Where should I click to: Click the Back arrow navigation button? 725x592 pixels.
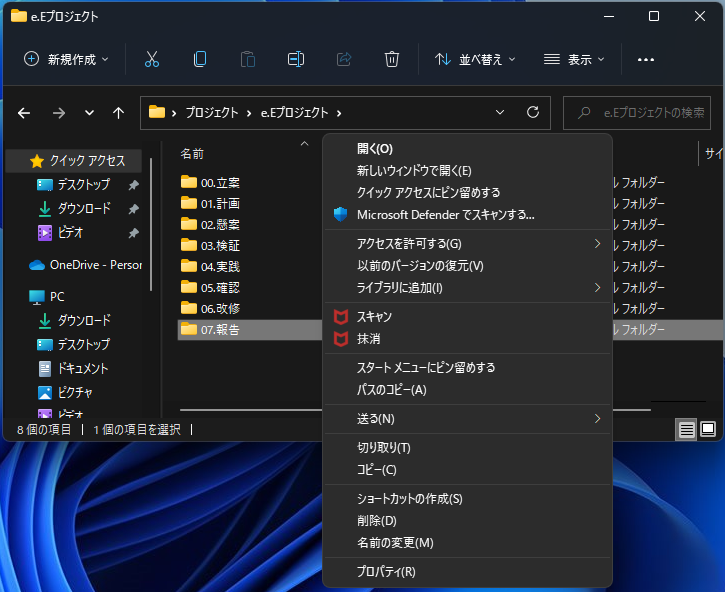(x=25, y=113)
